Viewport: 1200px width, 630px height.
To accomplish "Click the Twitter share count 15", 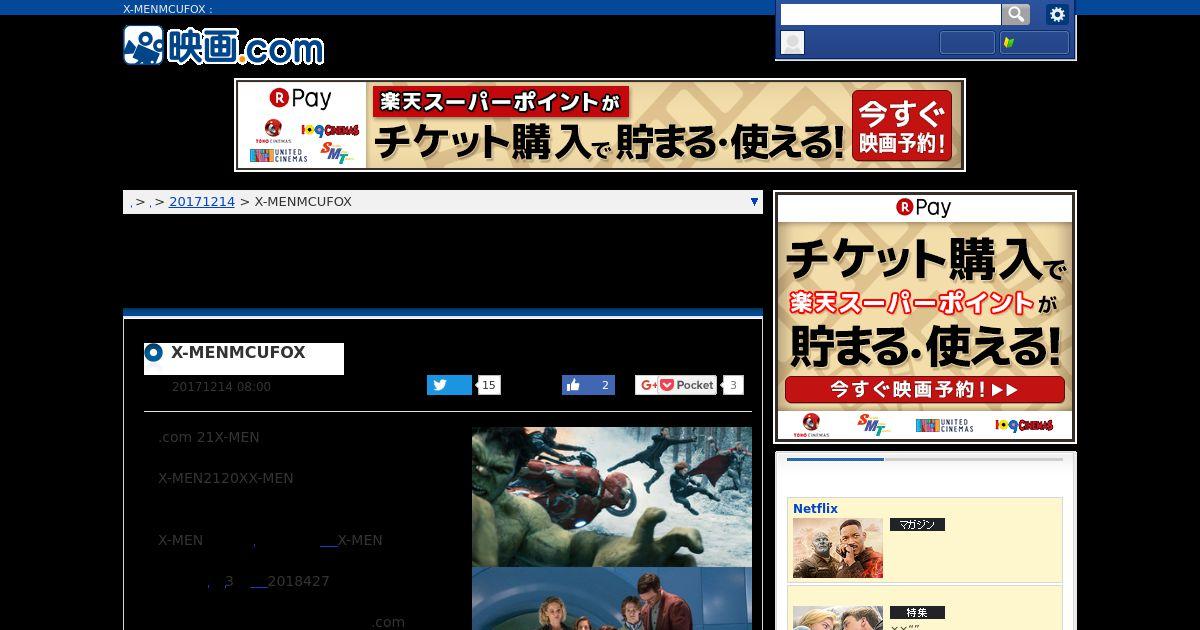I will pos(489,385).
